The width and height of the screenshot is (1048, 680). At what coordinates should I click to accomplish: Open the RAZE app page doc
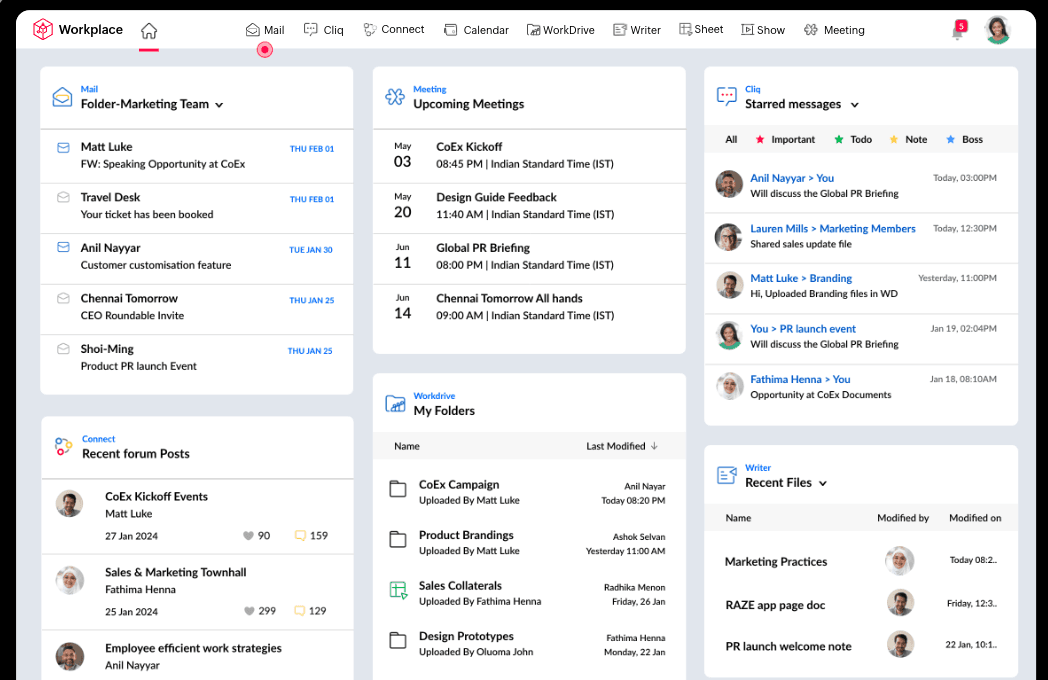coord(775,605)
